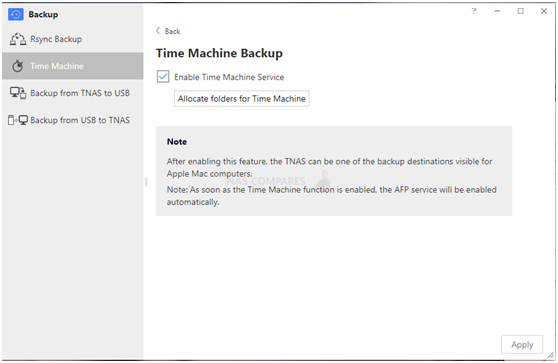
Task: Open Backup from USB to TNAS
Action: [73, 120]
